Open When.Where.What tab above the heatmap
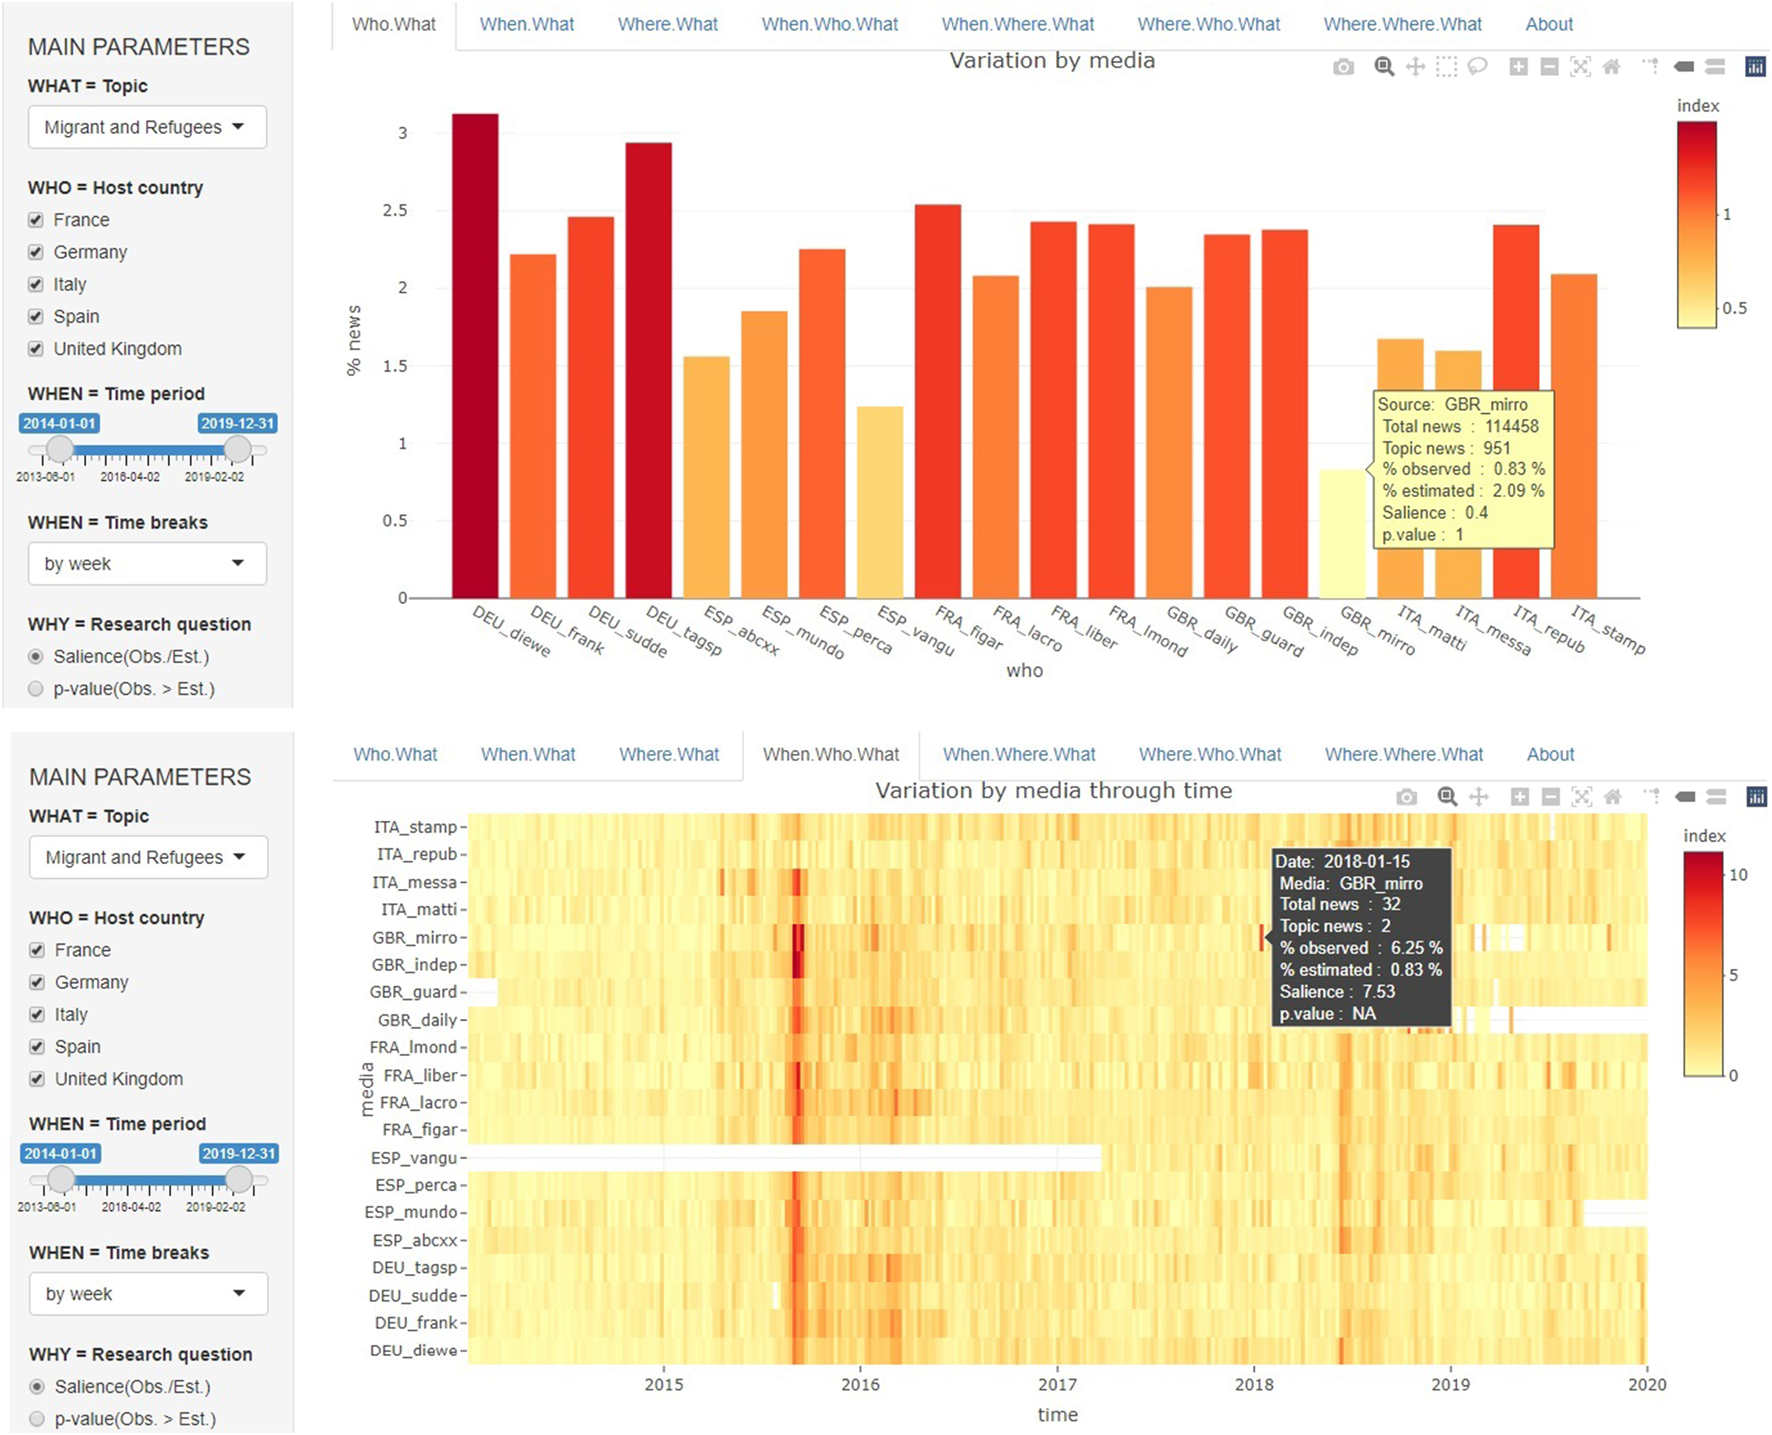 [x=1018, y=754]
